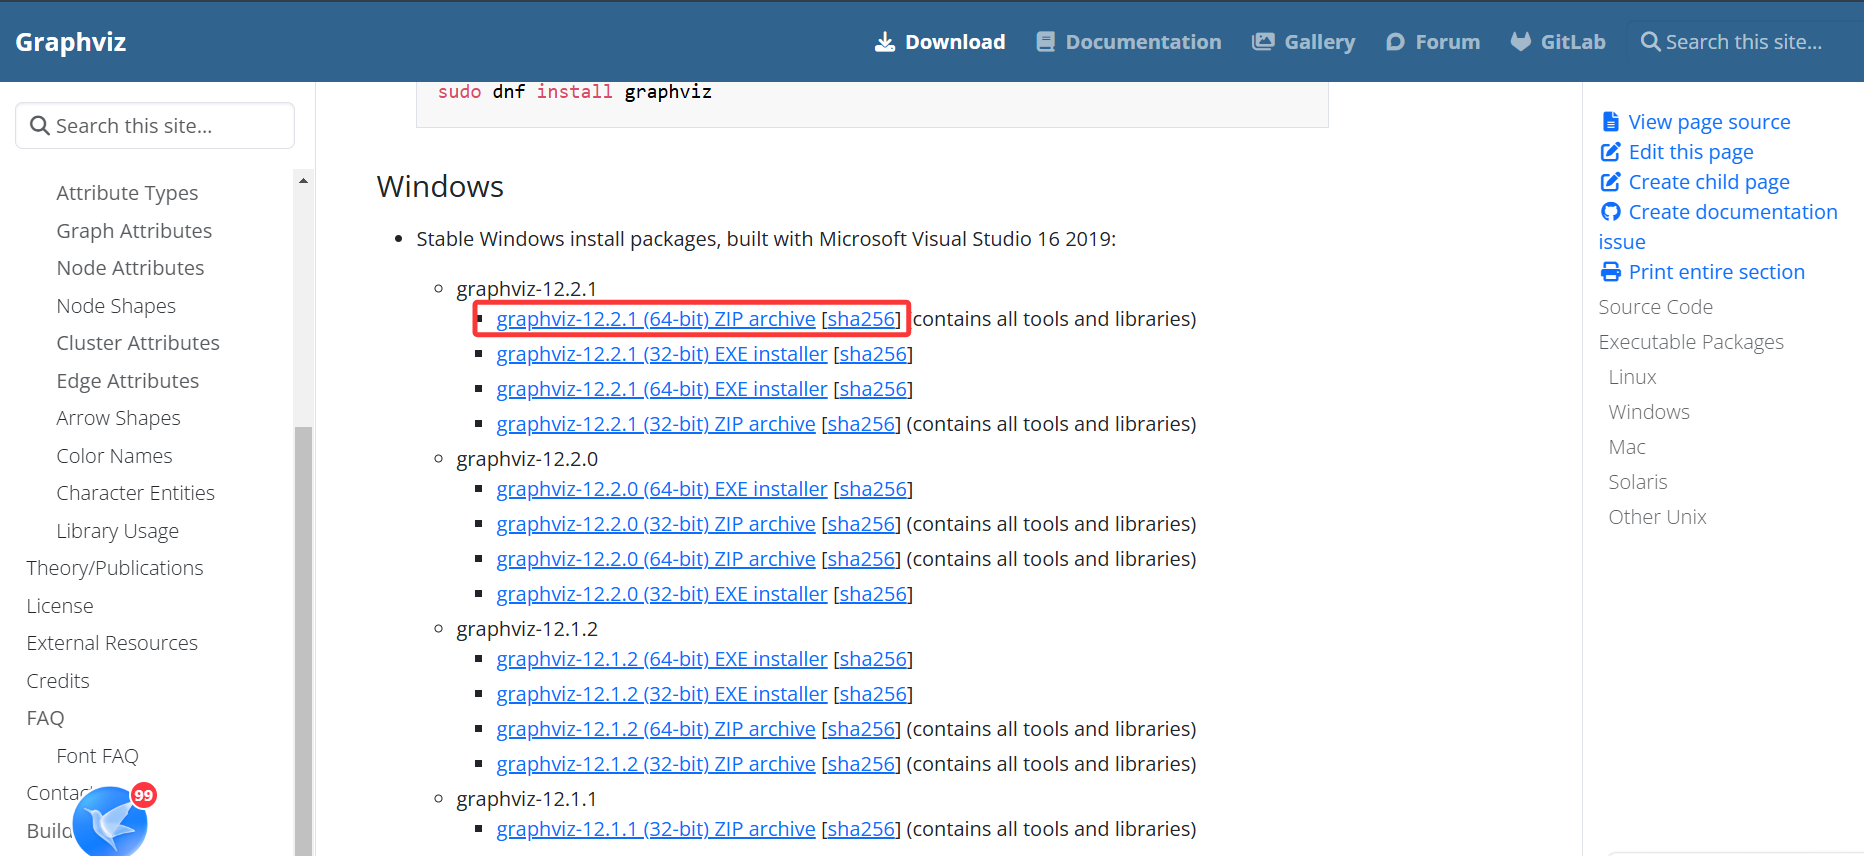
Task: Click the Edit this page pencil icon
Action: (1610, 152)
